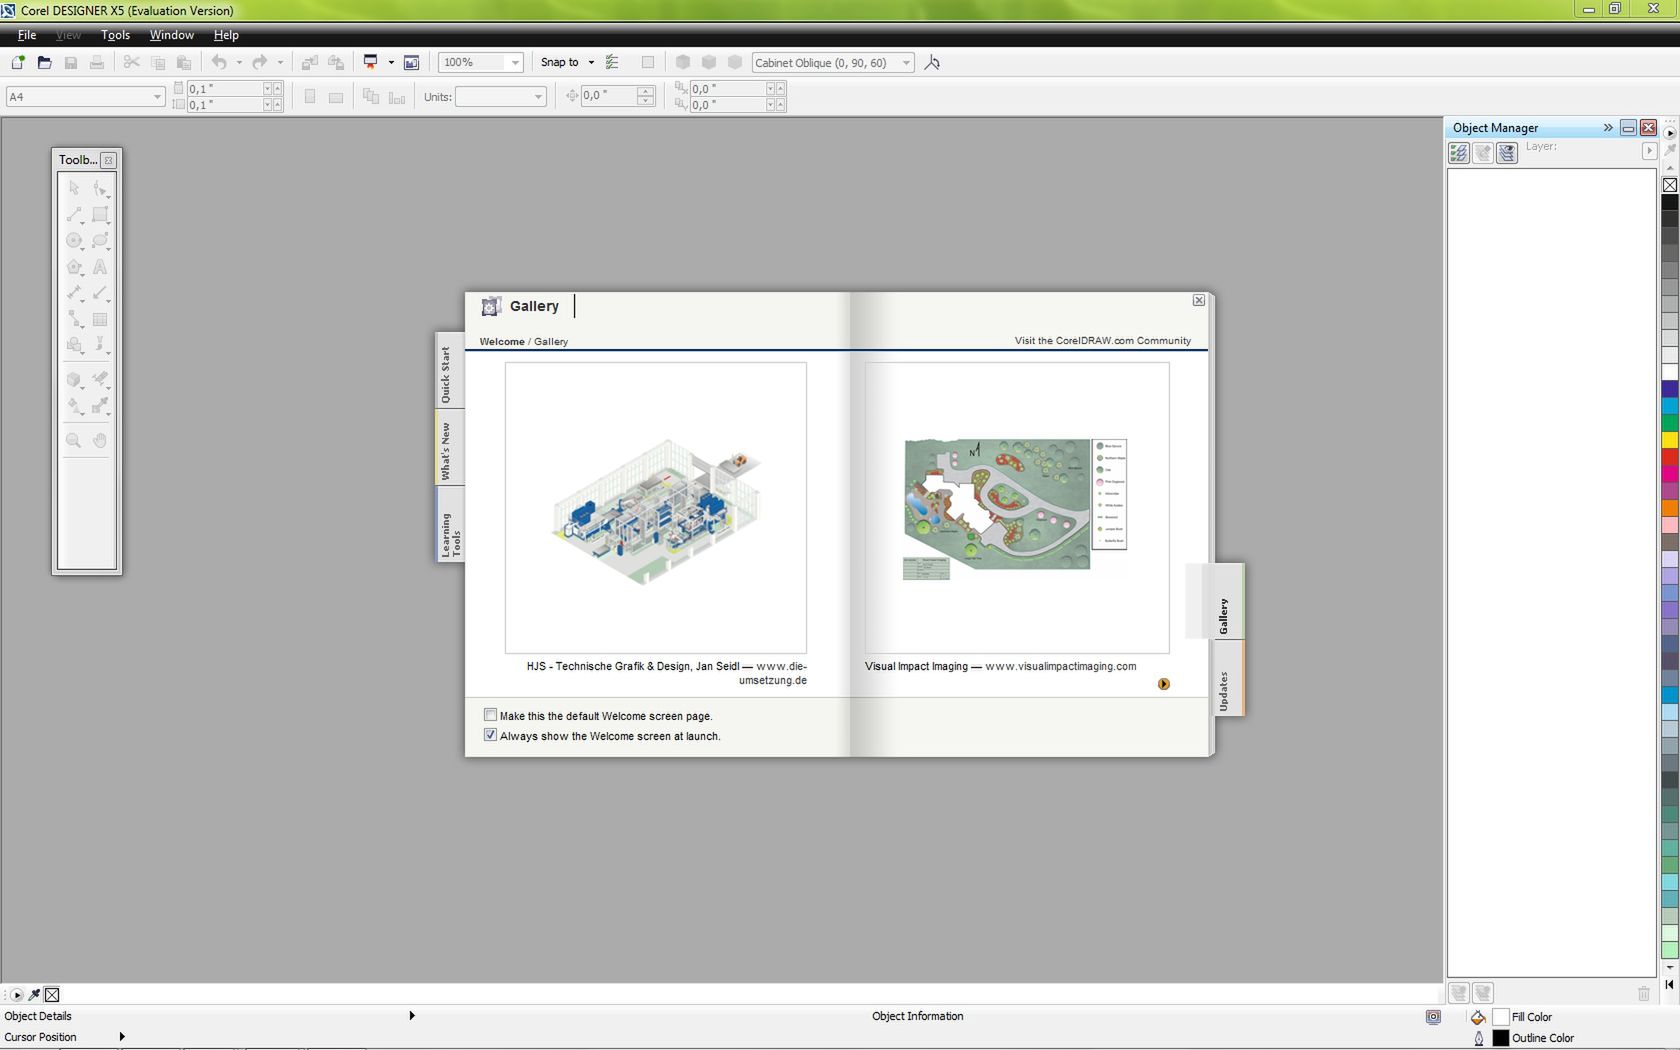1680x1050 pixels.
Task: Open the File menu
Action: (27, 35)
